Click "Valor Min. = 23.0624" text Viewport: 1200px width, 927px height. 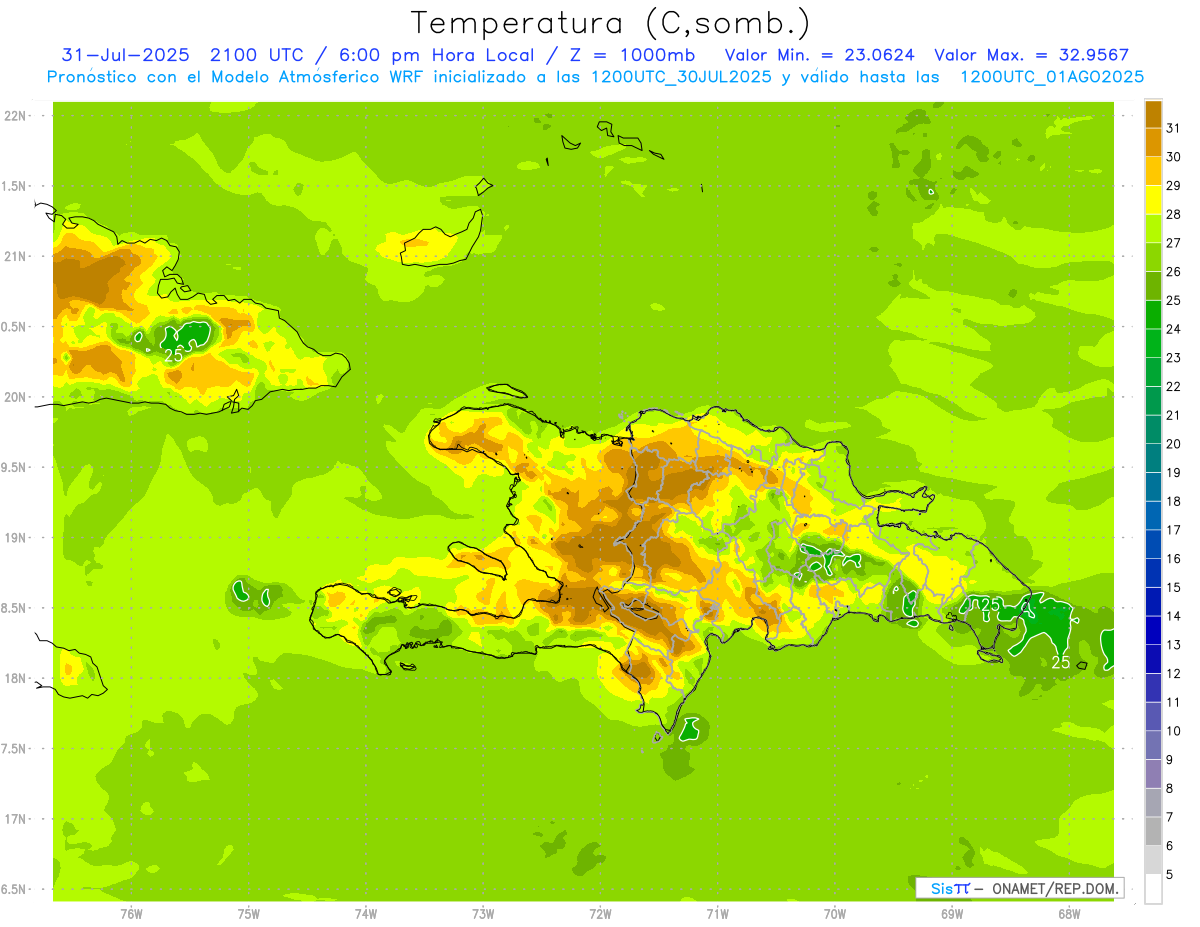click(x=821, y=55)
